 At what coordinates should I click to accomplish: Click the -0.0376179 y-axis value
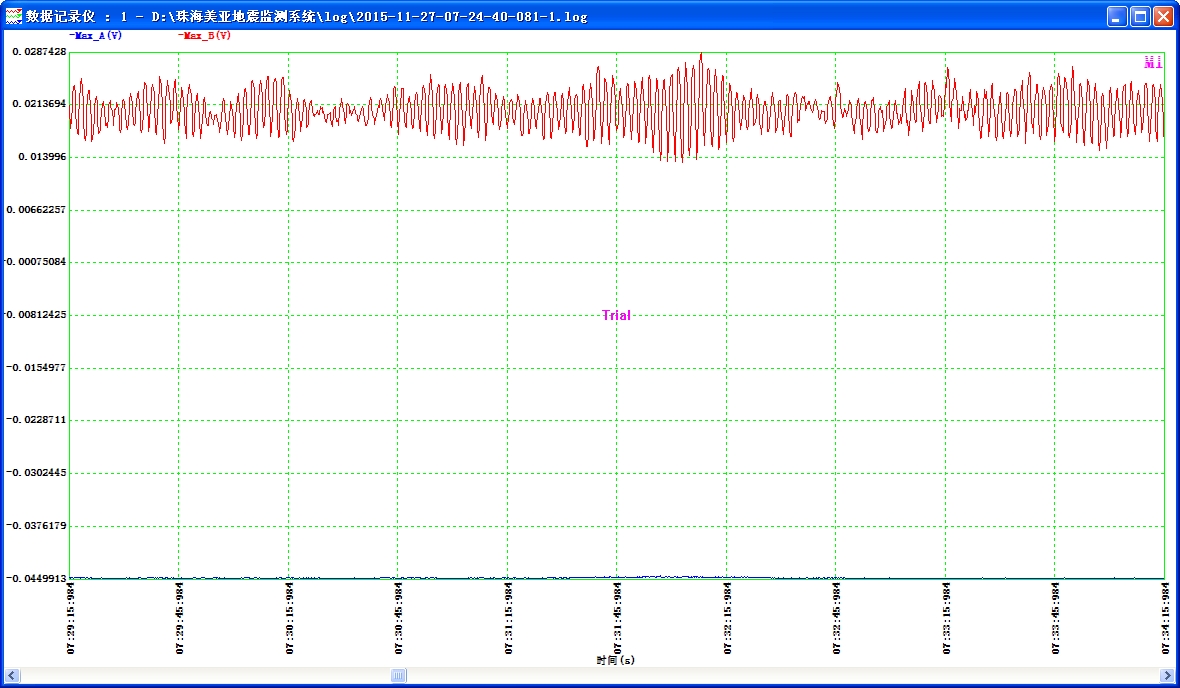[36, 525]
